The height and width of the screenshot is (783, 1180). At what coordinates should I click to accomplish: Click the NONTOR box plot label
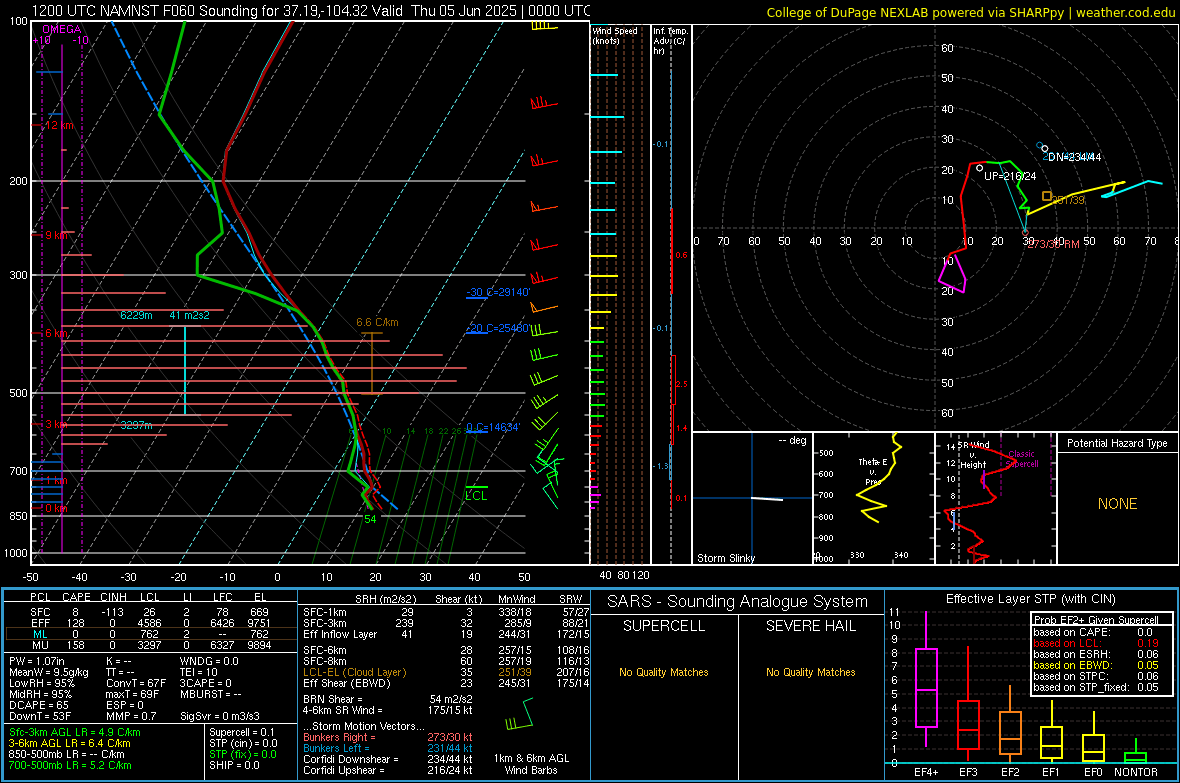click(x=1136, y=772)
